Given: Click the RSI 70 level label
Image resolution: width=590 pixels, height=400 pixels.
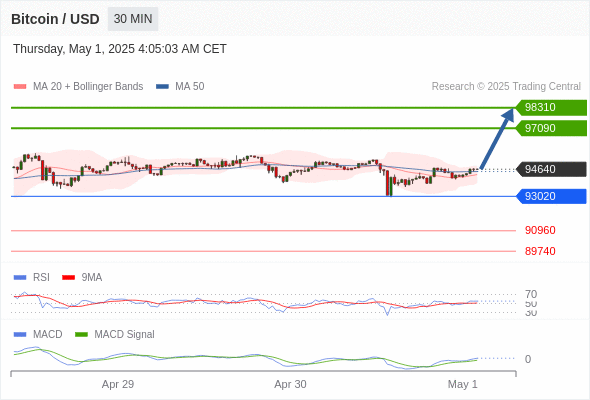Looking at the screenshot, I should pyautogui.click(x=531, y=294).
